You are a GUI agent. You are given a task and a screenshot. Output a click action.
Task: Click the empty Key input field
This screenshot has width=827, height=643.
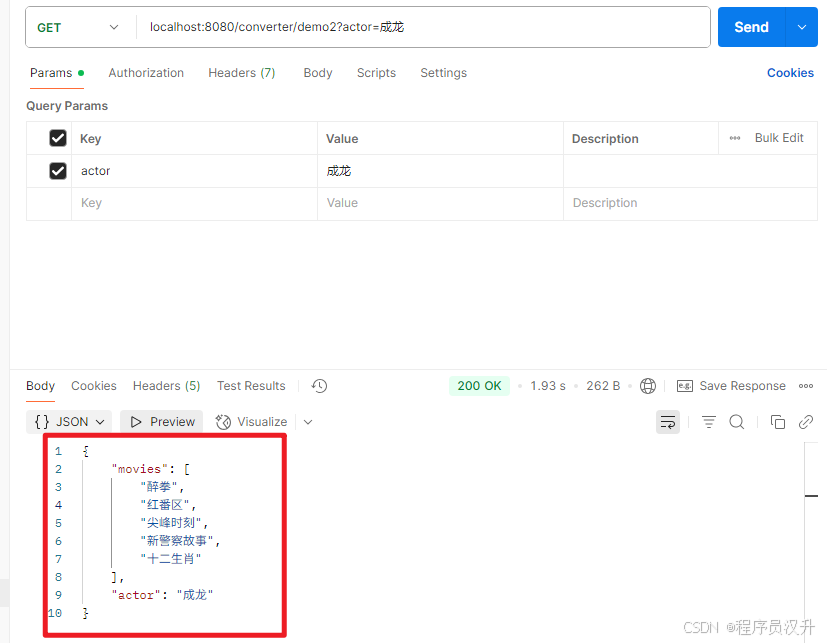pos(194,203)
